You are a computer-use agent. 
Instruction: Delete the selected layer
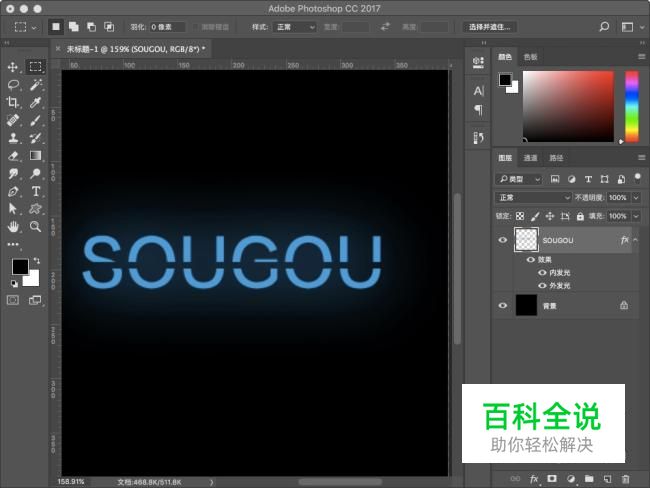626,479
